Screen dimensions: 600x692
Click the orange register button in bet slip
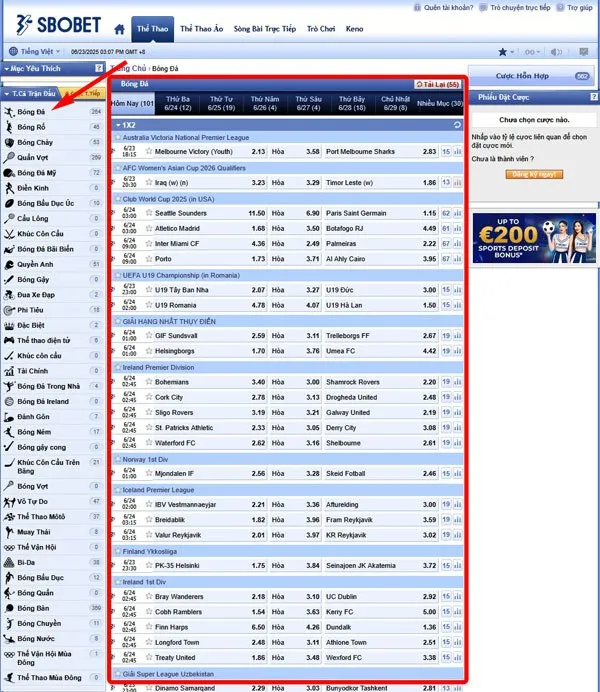[x=534, y=174]
